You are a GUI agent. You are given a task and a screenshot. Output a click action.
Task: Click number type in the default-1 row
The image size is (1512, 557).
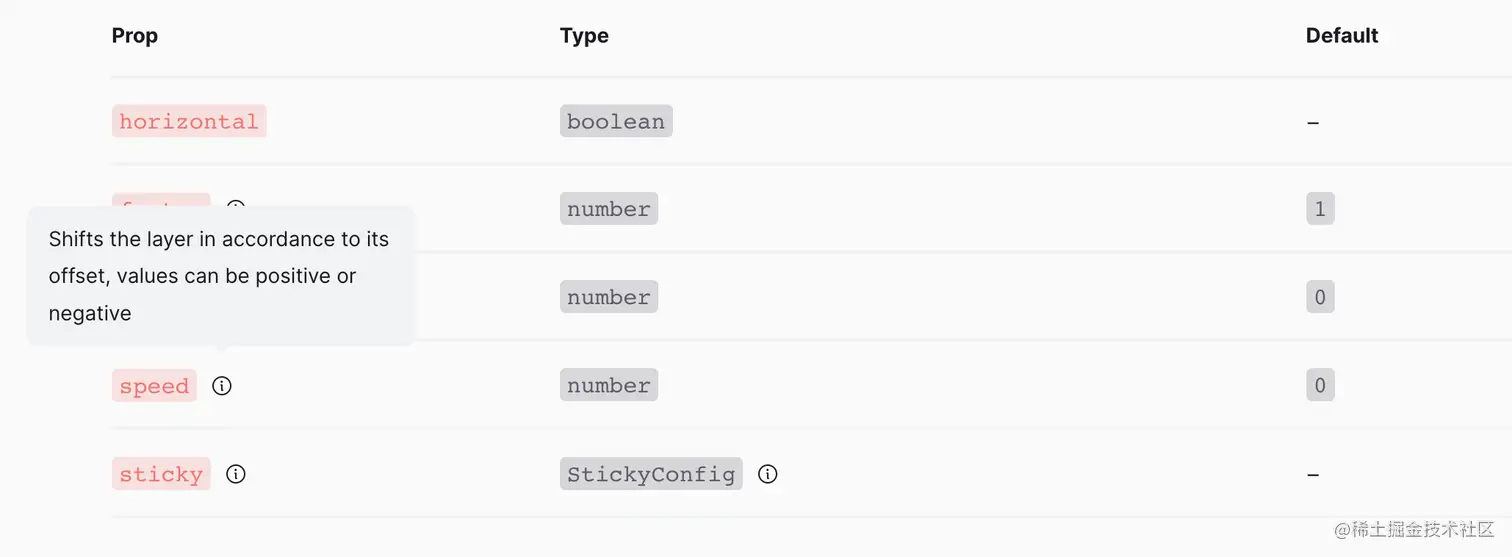tap(609, 209)
